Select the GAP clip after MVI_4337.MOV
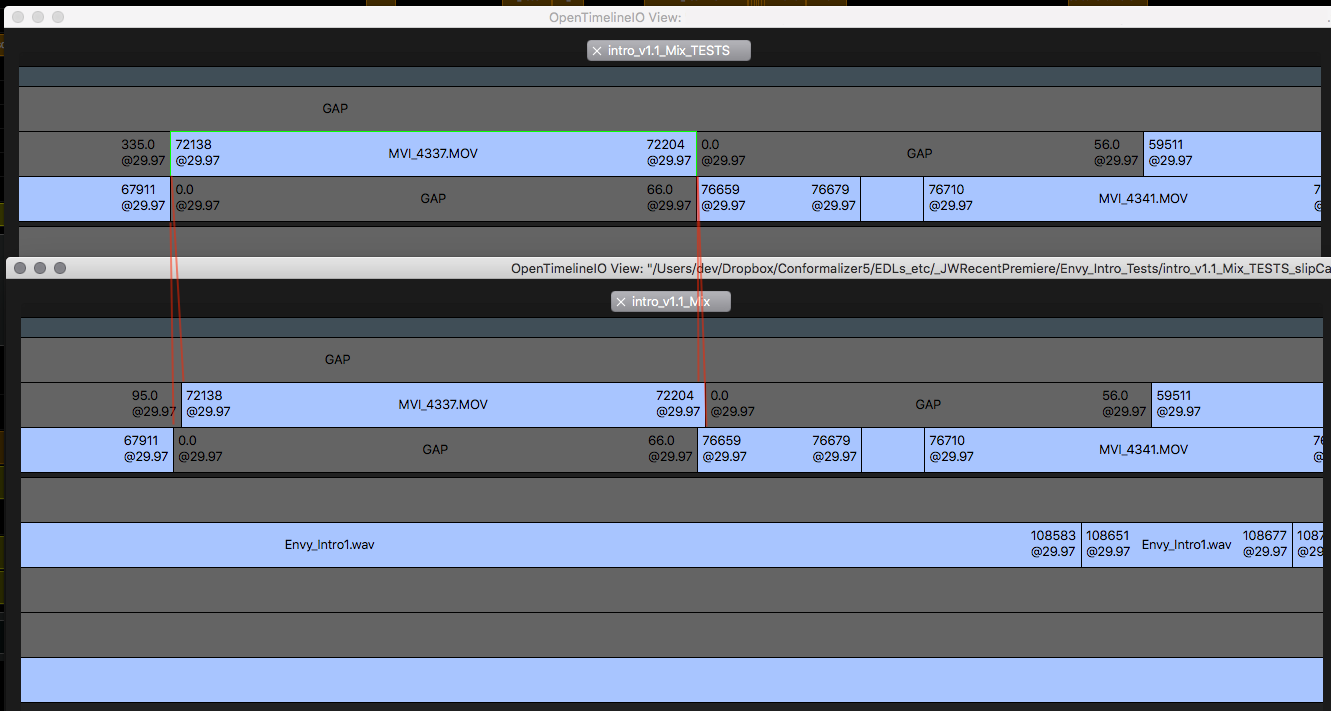This screenshot has height=711, width=1331. click(918, 154)
